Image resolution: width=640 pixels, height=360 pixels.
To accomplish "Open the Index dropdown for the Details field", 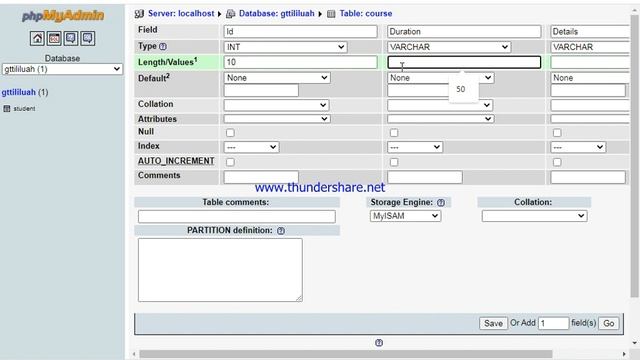I will point(578,147).
